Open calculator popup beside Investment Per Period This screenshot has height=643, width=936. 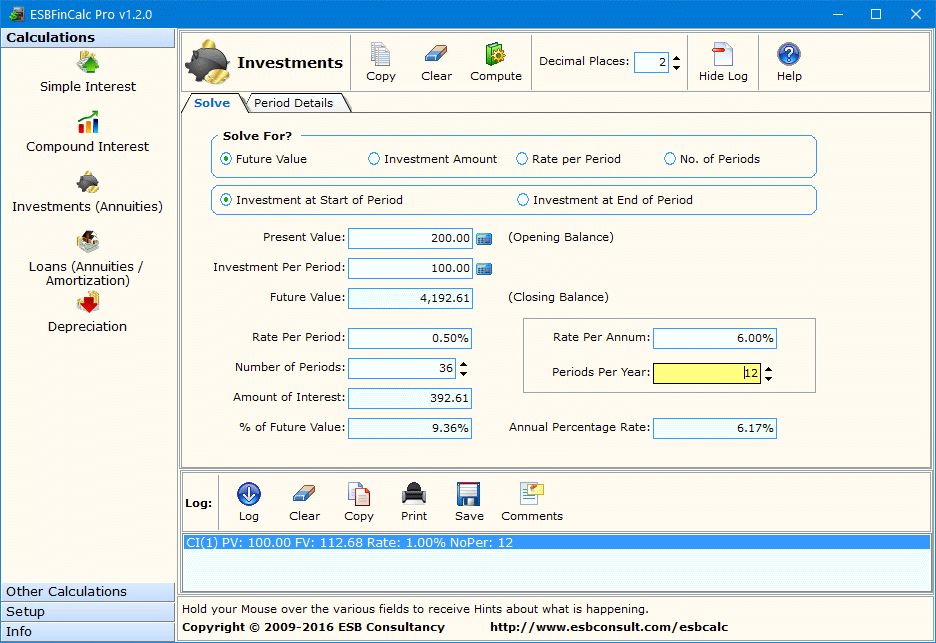(x=484, y=269)
